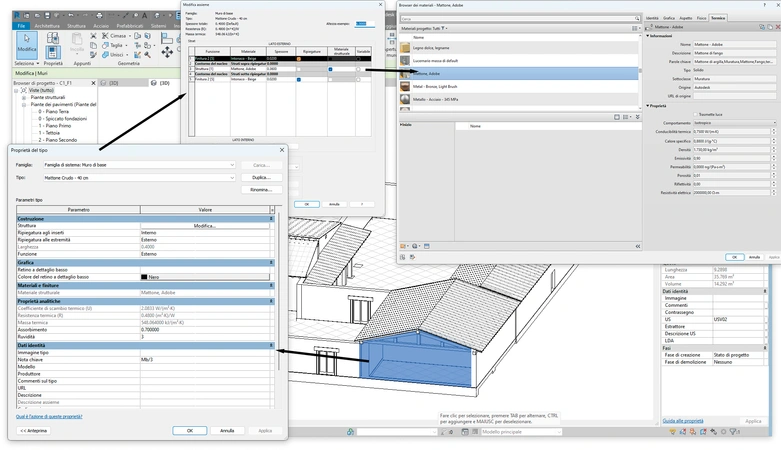
Task: Toggle Variabile radio for Struttura [1] row
Action: click(x=358, y=69)
